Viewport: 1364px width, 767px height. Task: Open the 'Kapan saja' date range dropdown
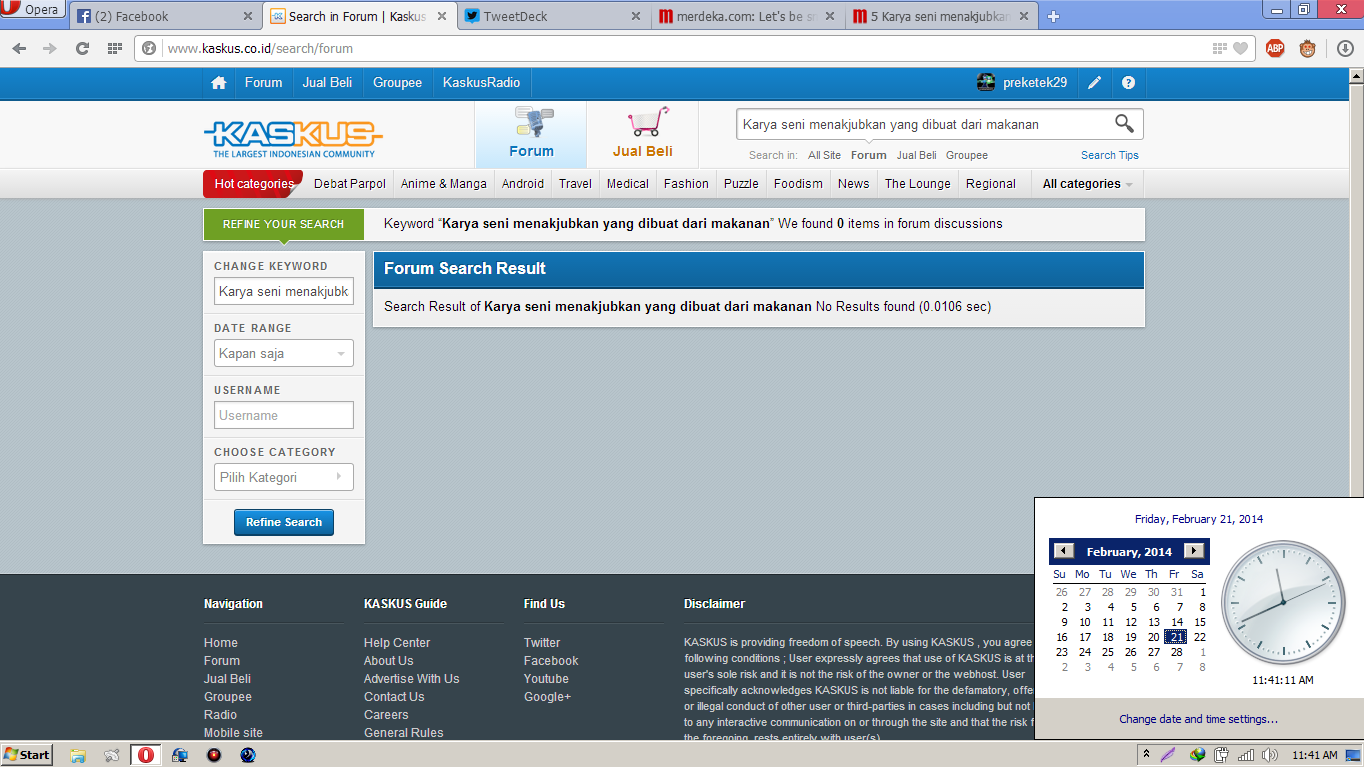pyautogui.click(x=284, y=354)
